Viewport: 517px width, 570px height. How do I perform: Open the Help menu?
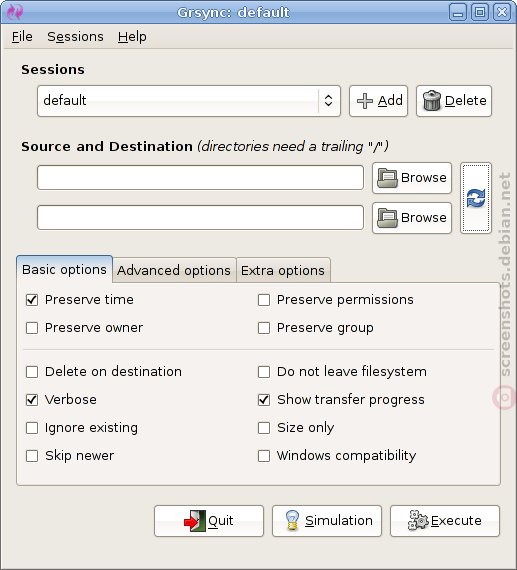(132, 37)
